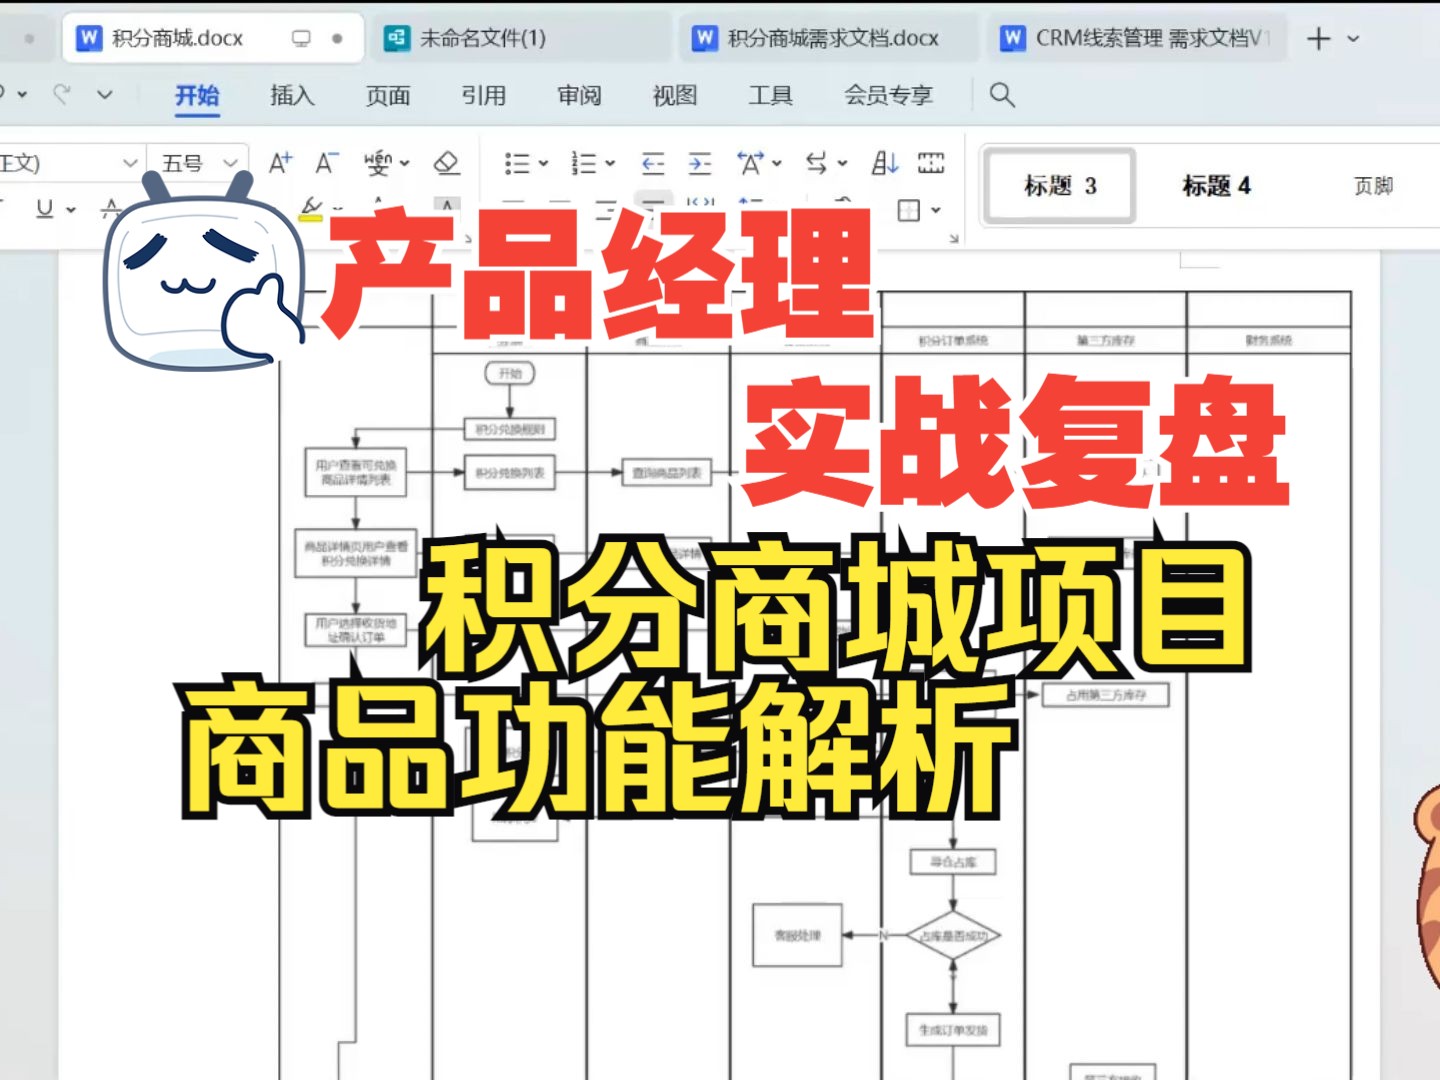Click the phonetic guide icon
This screenshot has height=1080, width=1440.
pos(377,162)
